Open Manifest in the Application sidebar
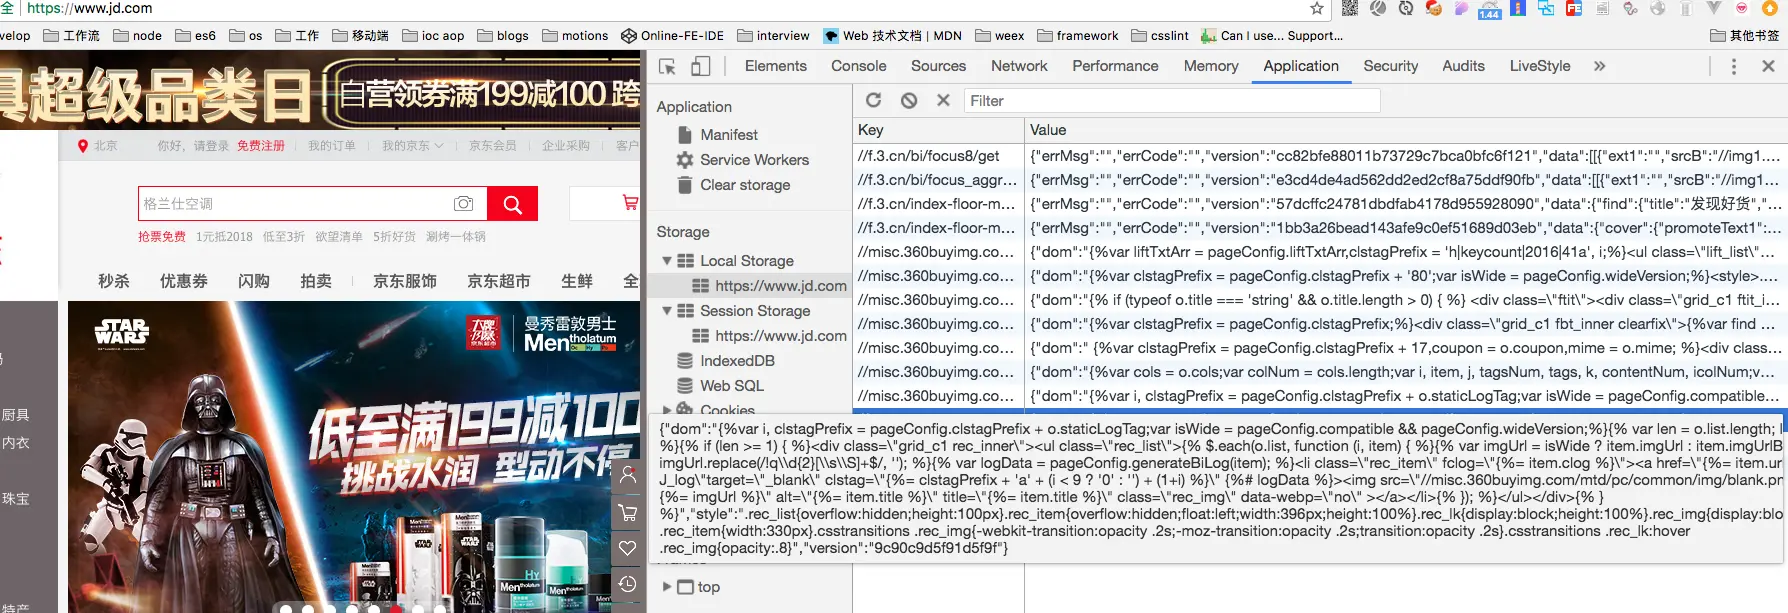Viewport: 1788px width, 613px height. point(728,134)
